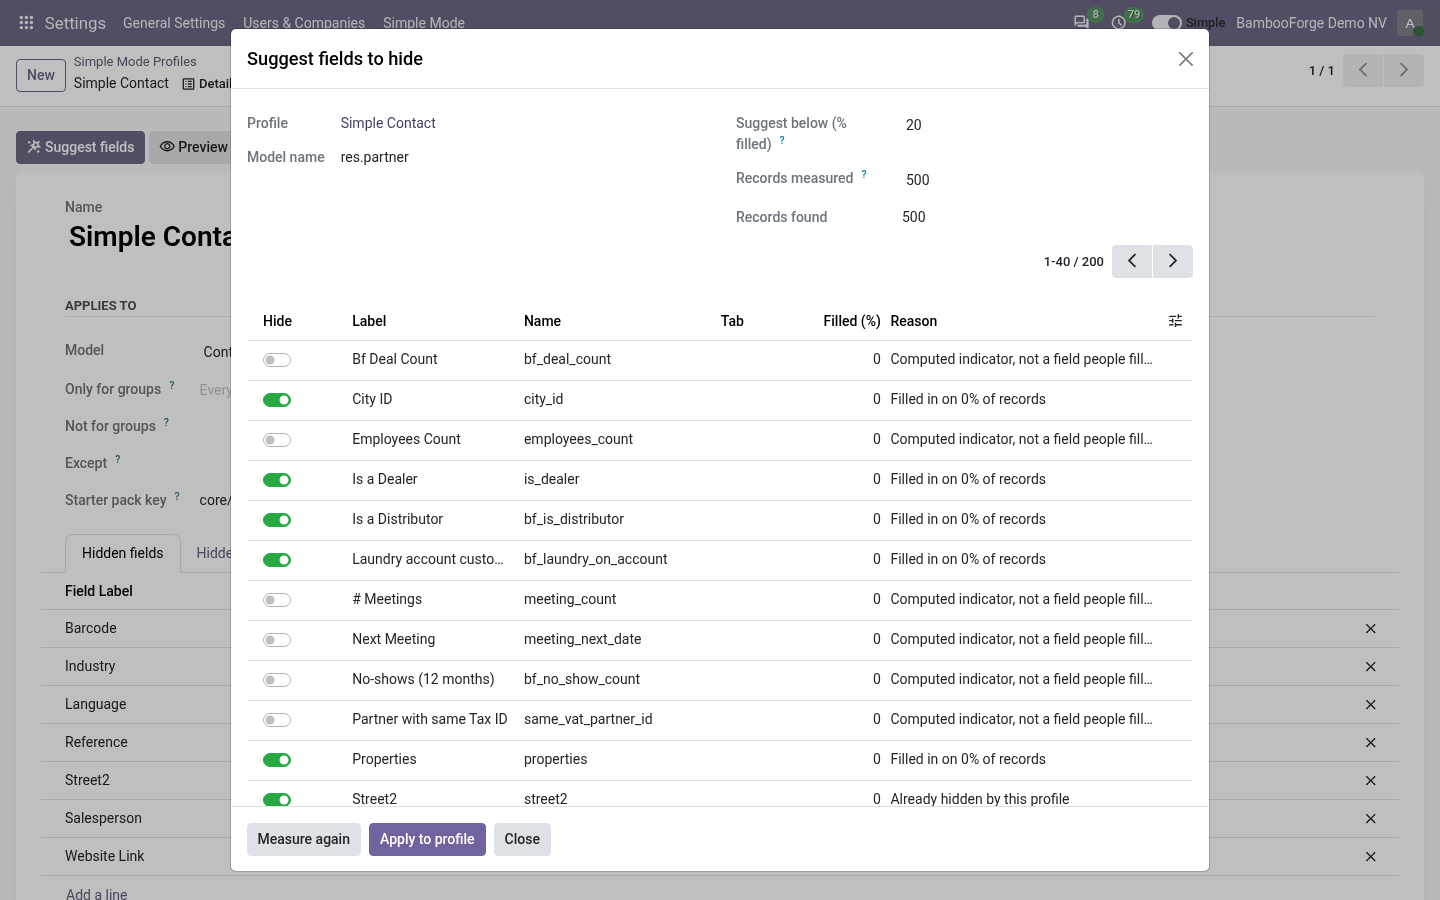Switch the Simple mode toggle in navbar
Screen dimensions: 1440x900
point(1166,22)
